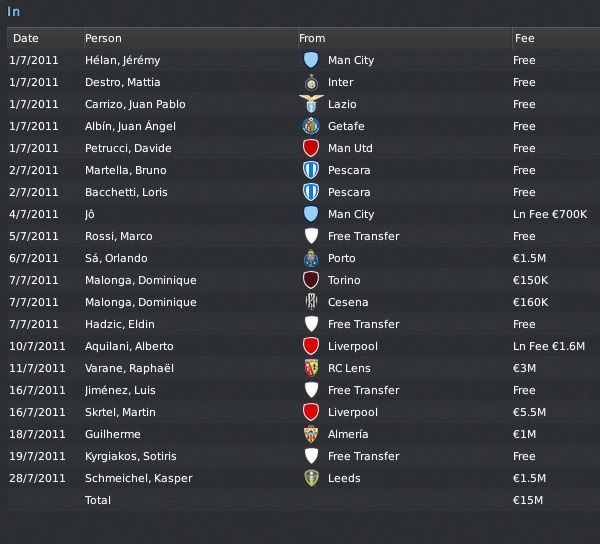Click the Man Utd club name
This screenshot has height=544, width=600.
click(x=350, y=148)
